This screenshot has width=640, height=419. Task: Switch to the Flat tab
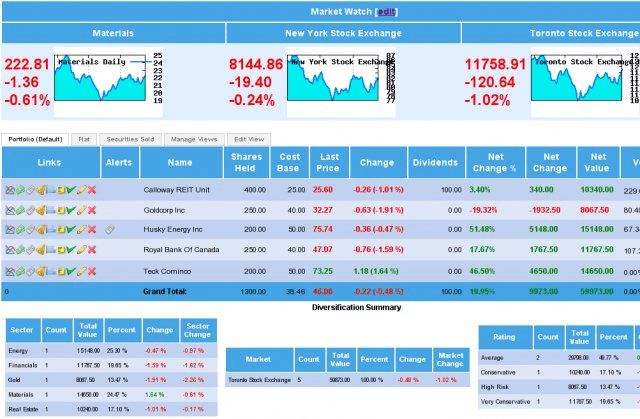point(84,140)
